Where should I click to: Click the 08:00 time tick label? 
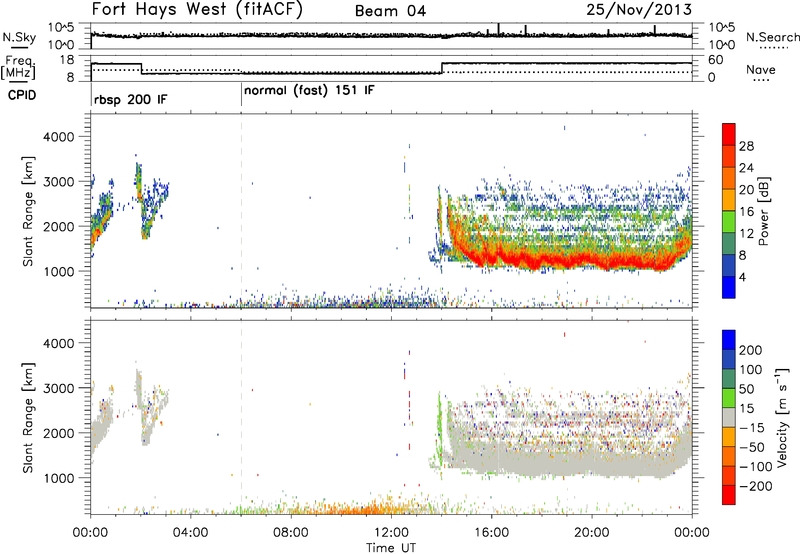[291, 533]
